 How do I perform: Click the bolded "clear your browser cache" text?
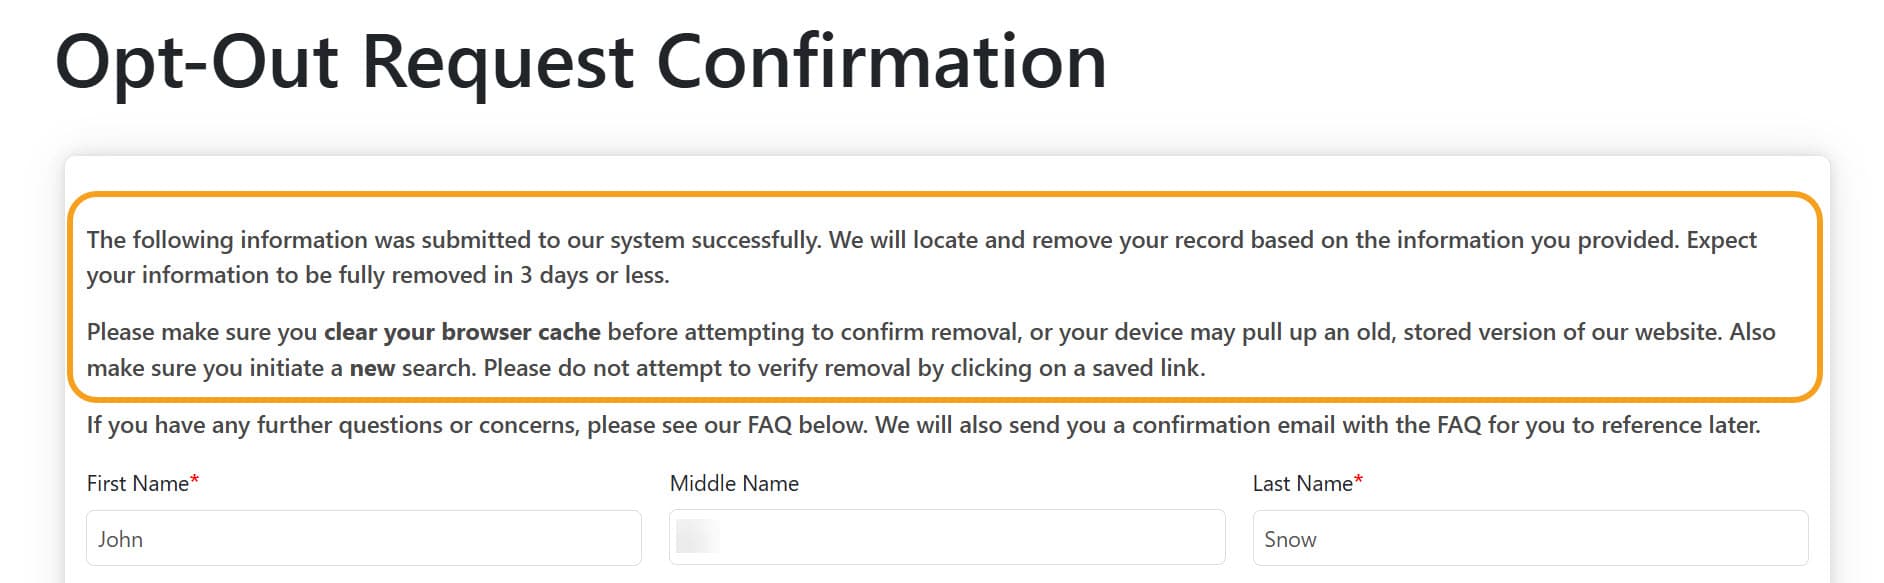(462, 332)
